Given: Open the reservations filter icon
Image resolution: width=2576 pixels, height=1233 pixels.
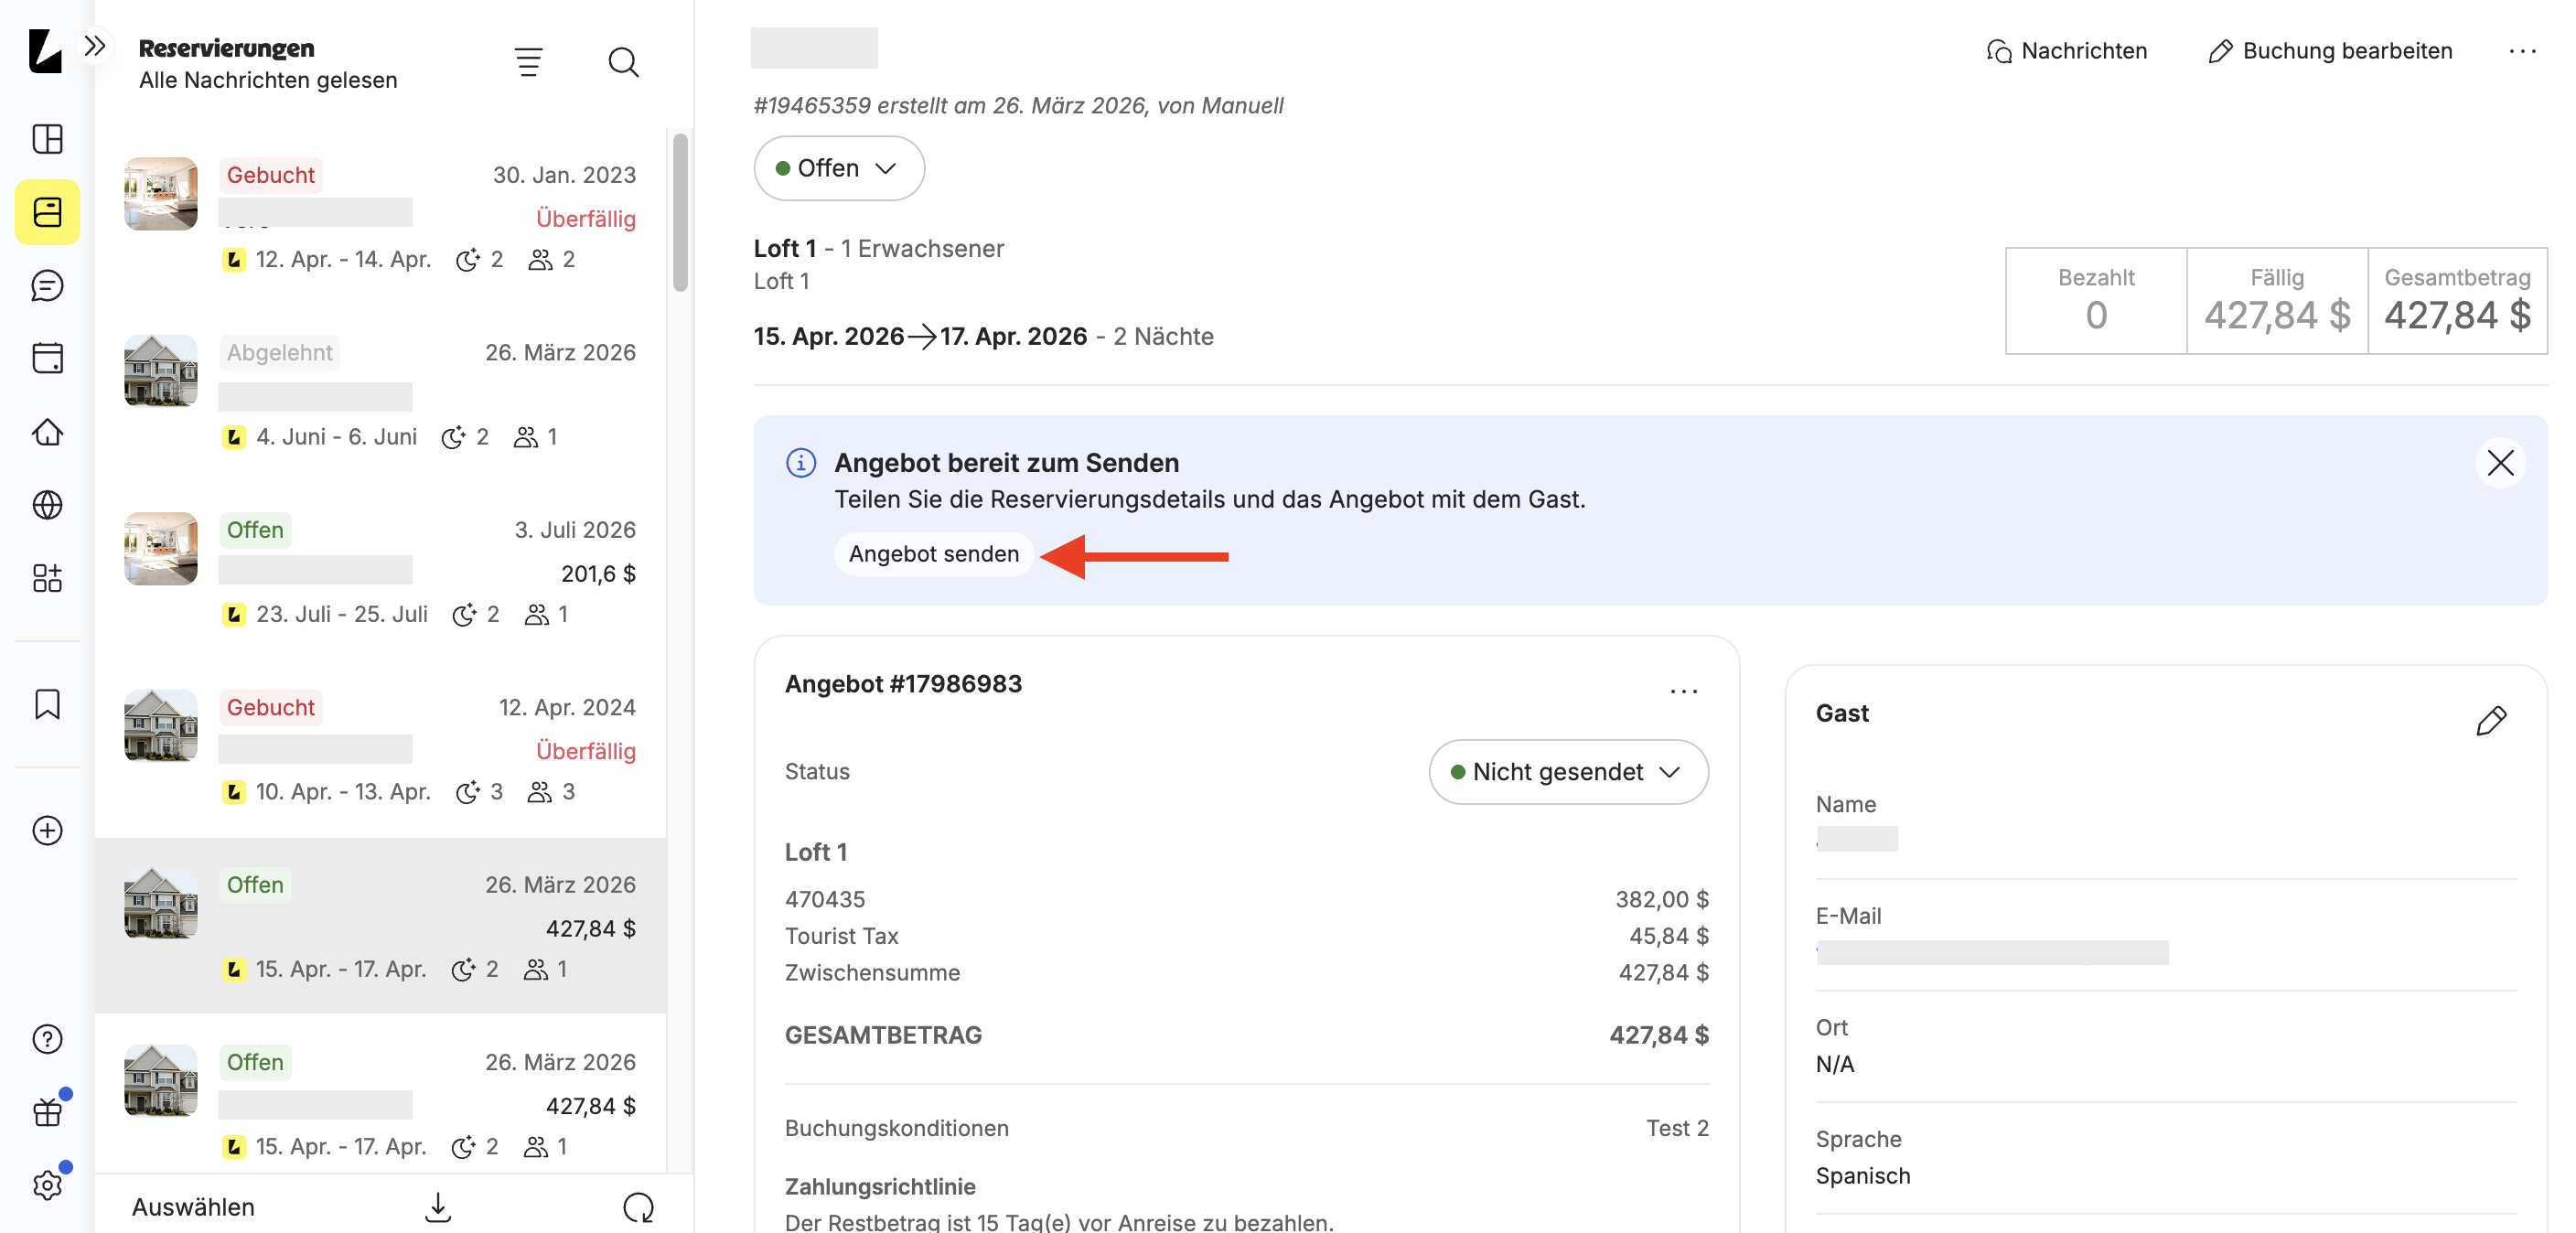Looking at the screenshot, I should [528, 62].
